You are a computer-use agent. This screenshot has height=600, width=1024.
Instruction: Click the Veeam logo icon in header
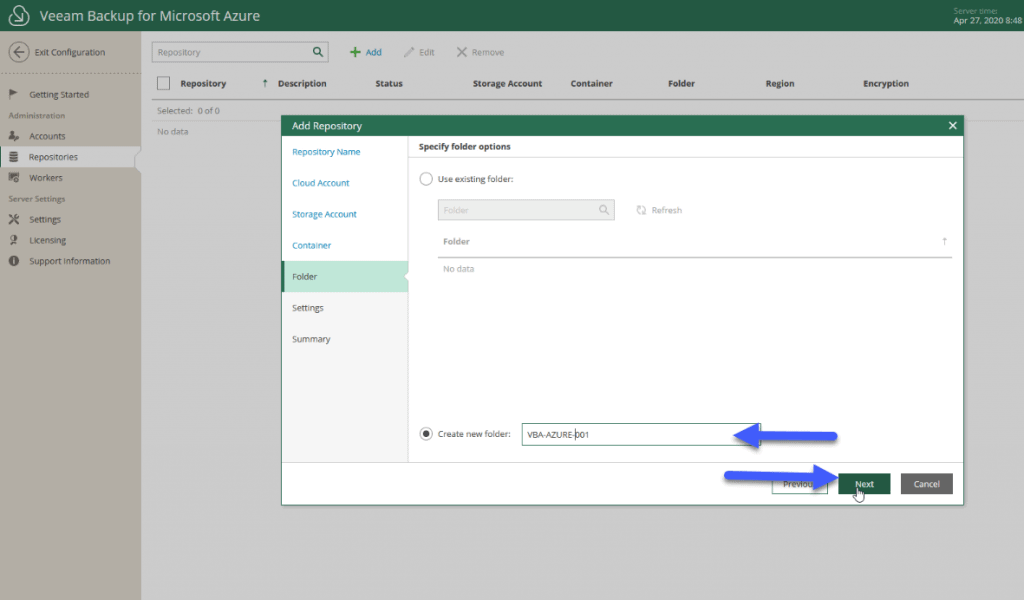(19, 15)
